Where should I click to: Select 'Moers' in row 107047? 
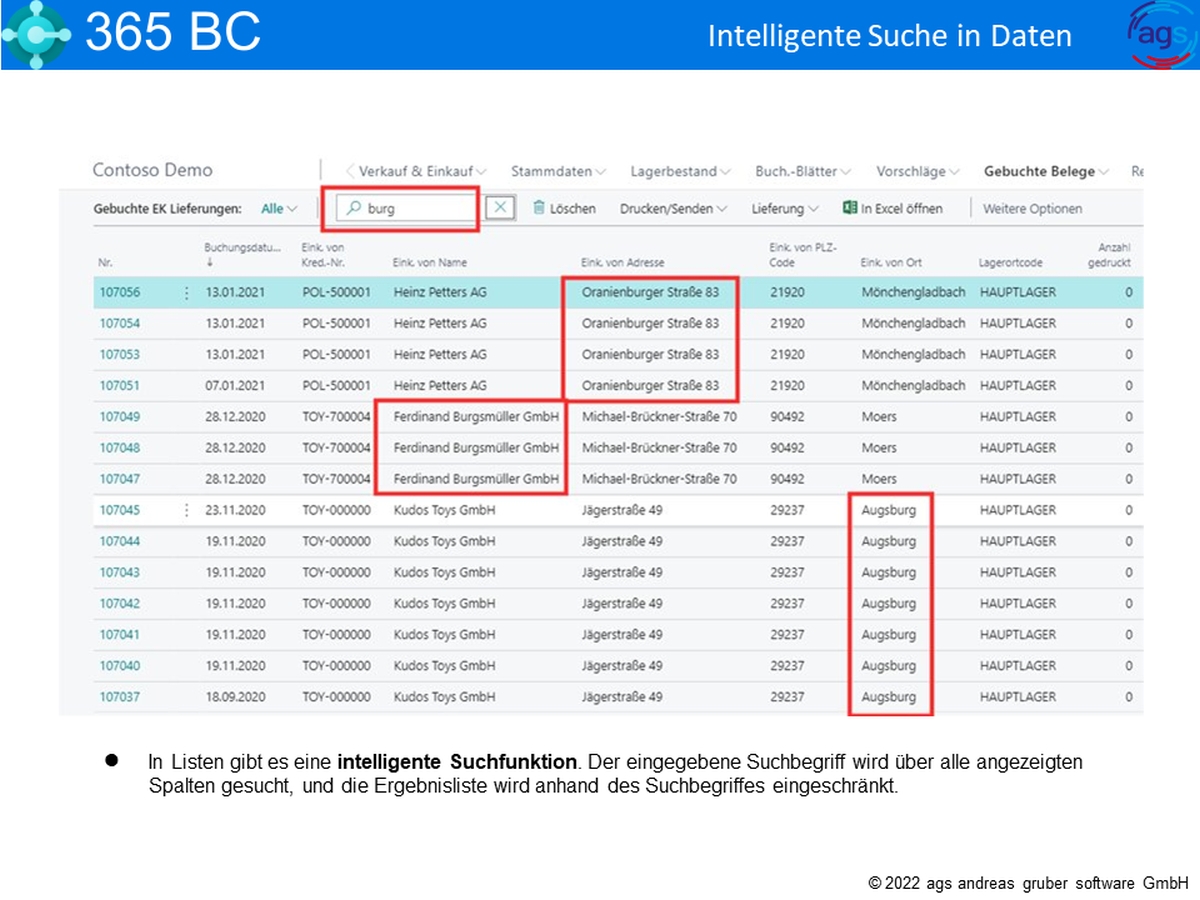click(x=879, y=479)
